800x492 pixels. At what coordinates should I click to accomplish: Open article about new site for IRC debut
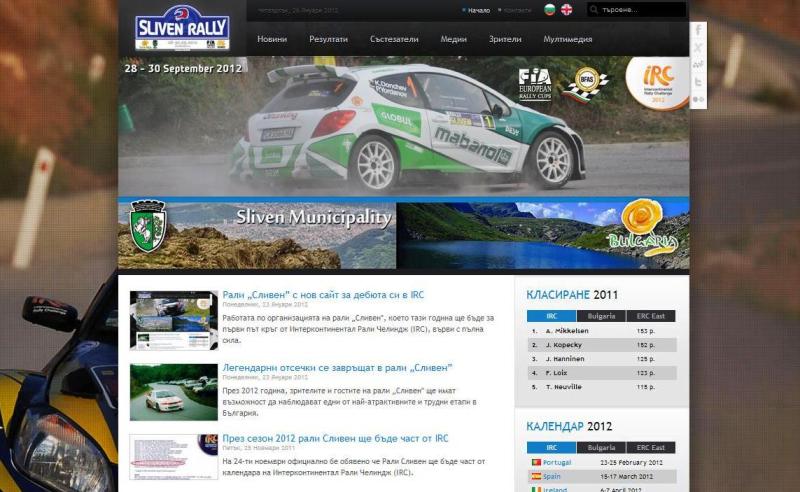coord(323,294)
